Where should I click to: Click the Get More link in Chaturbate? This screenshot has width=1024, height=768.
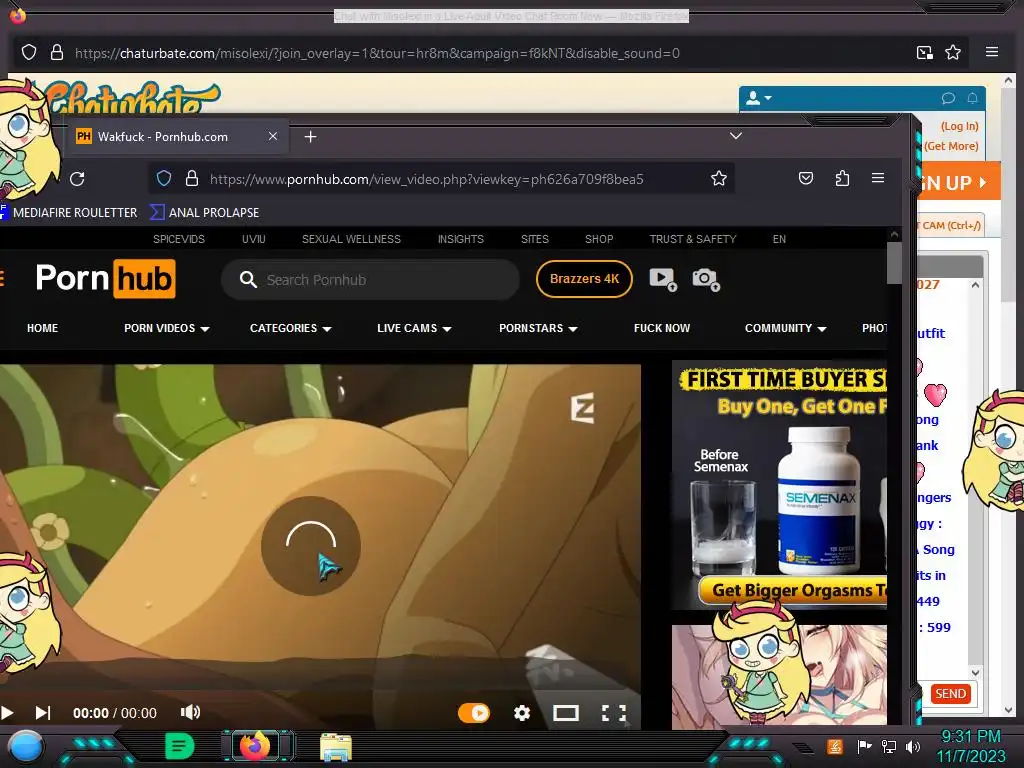pos(951,146)
